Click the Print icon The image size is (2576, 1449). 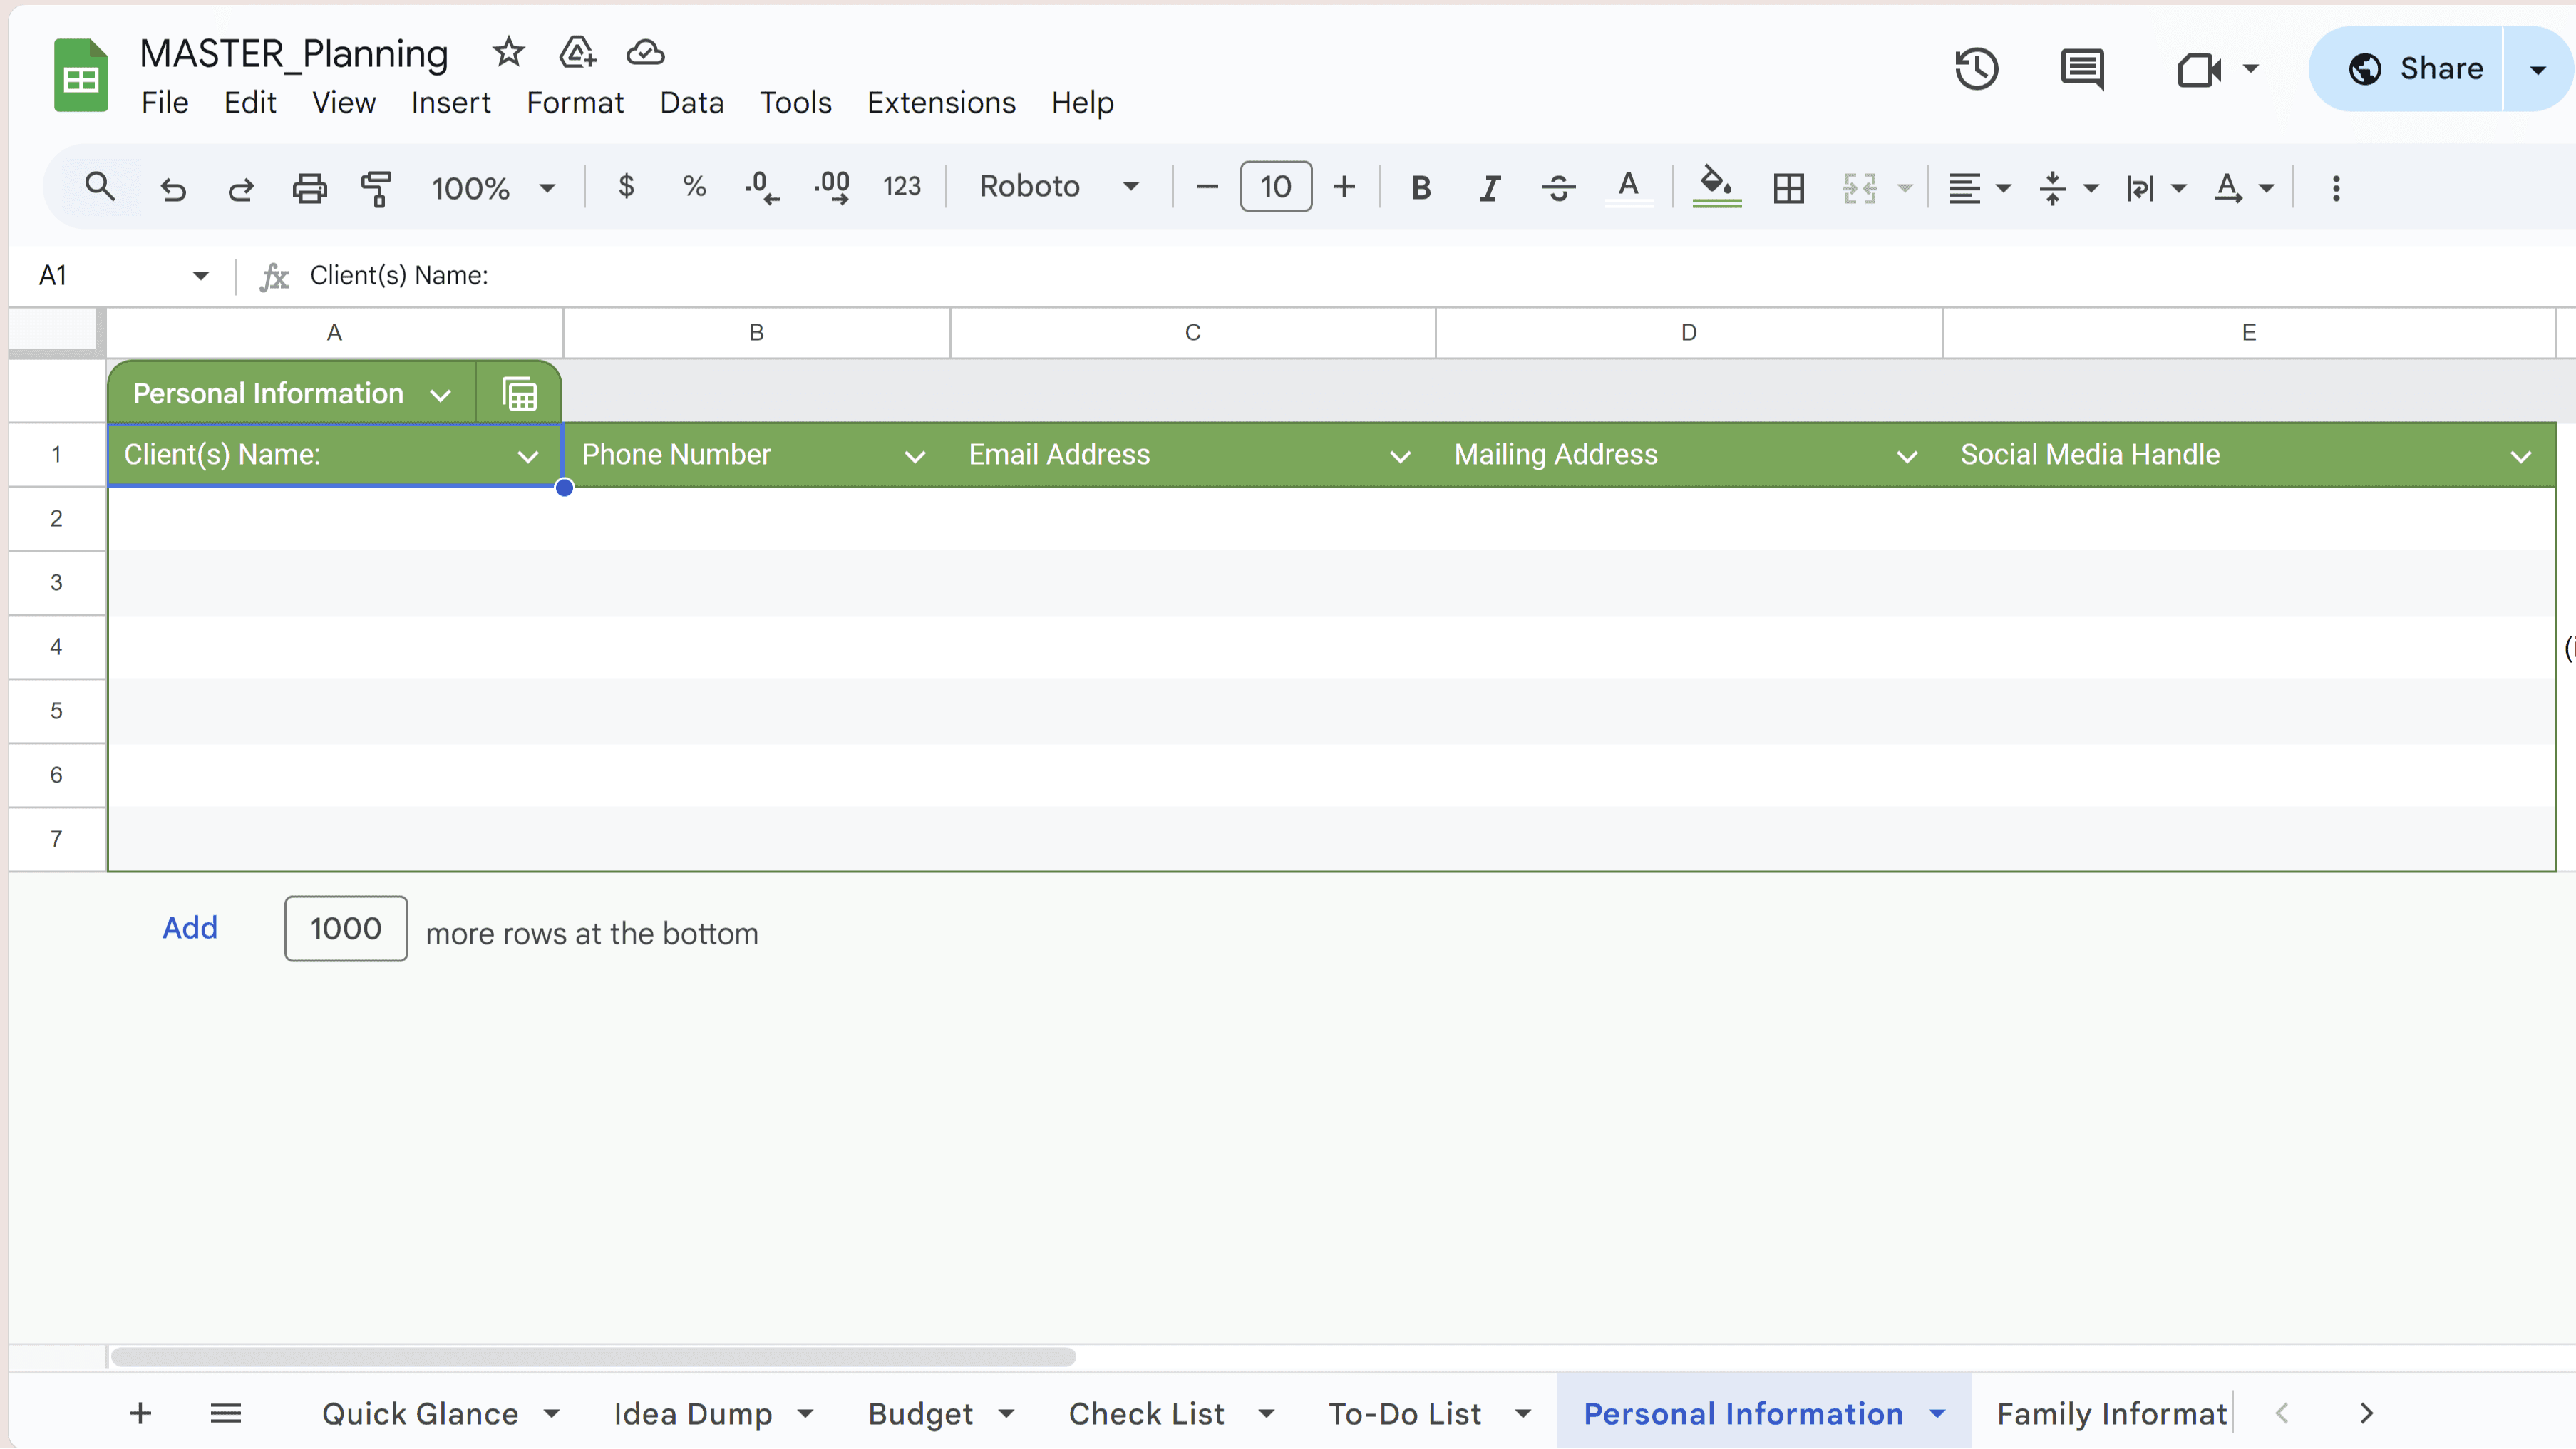point(309,188)
